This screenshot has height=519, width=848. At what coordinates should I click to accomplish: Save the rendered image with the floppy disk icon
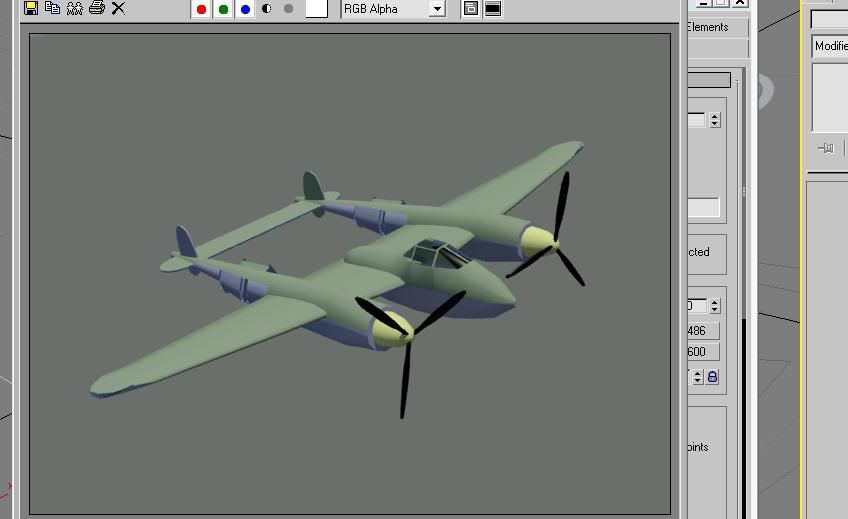point(31,8)
